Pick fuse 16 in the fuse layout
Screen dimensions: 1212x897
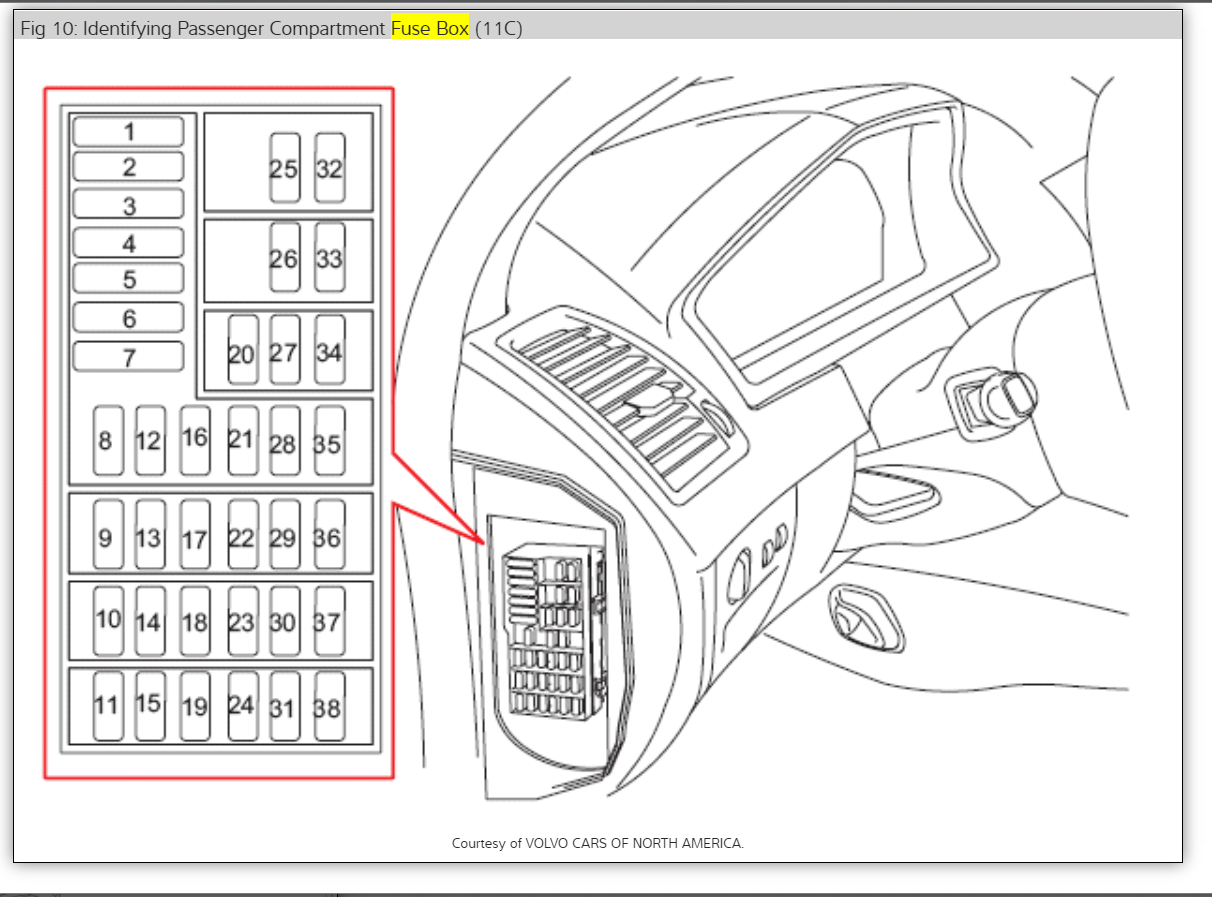[195, 440]
